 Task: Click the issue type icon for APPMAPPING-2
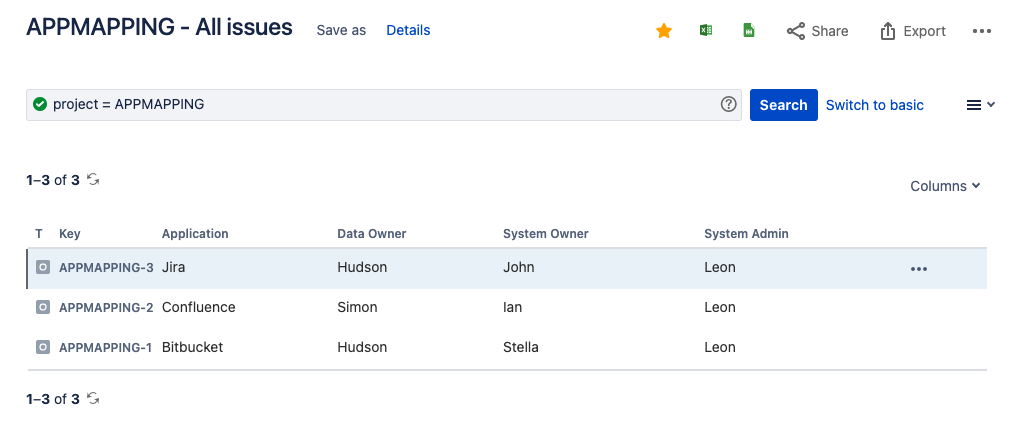[42, 307]
